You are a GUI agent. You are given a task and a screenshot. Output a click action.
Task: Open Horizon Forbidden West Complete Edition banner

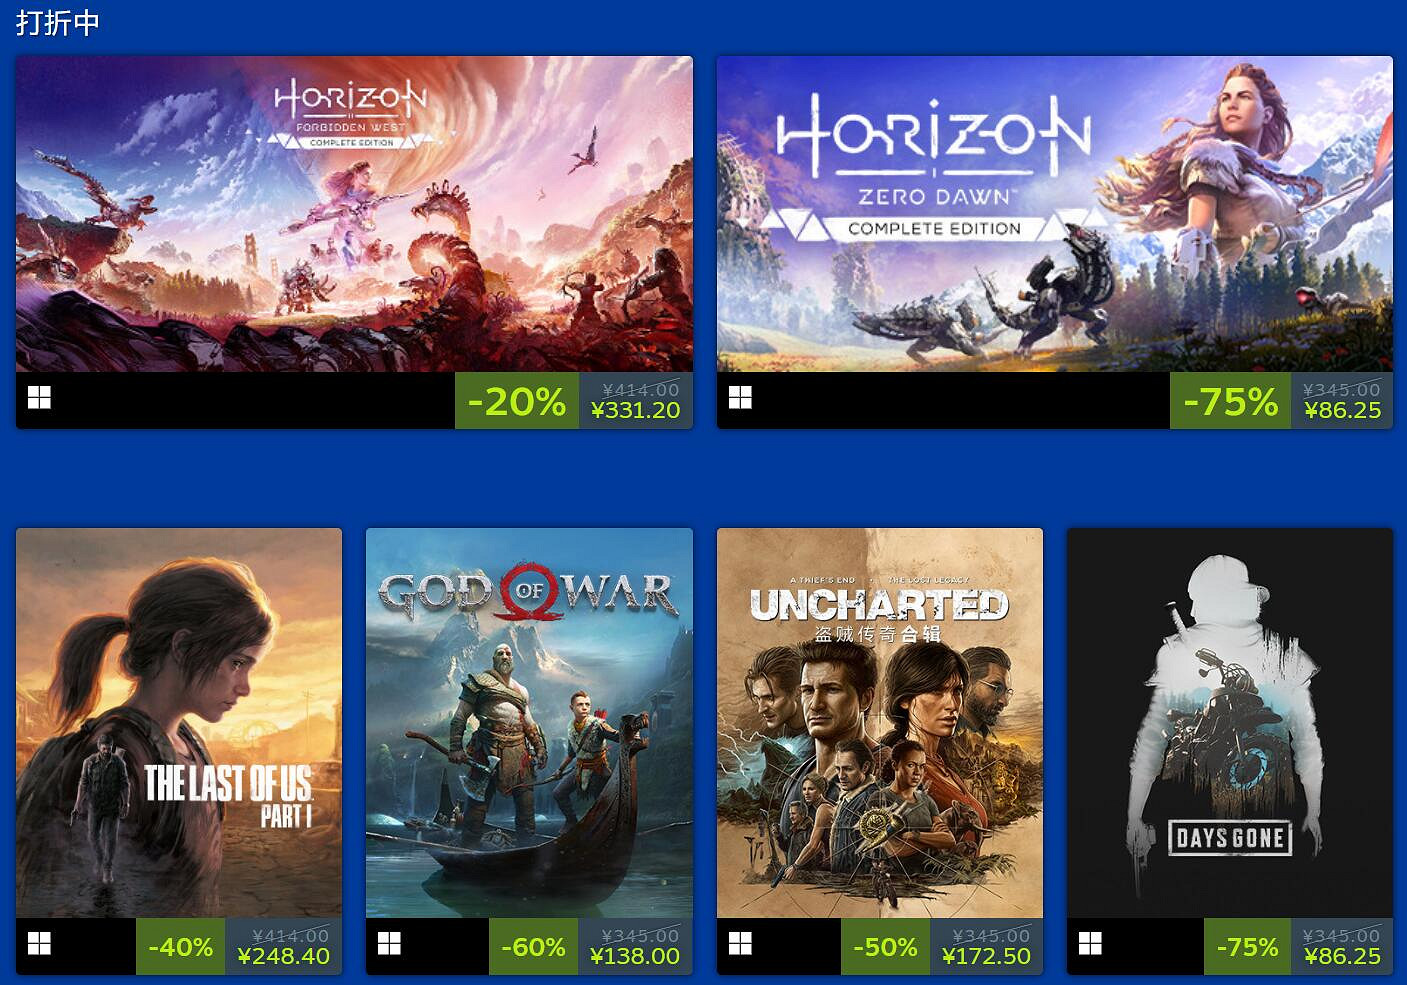click(354, 214)
